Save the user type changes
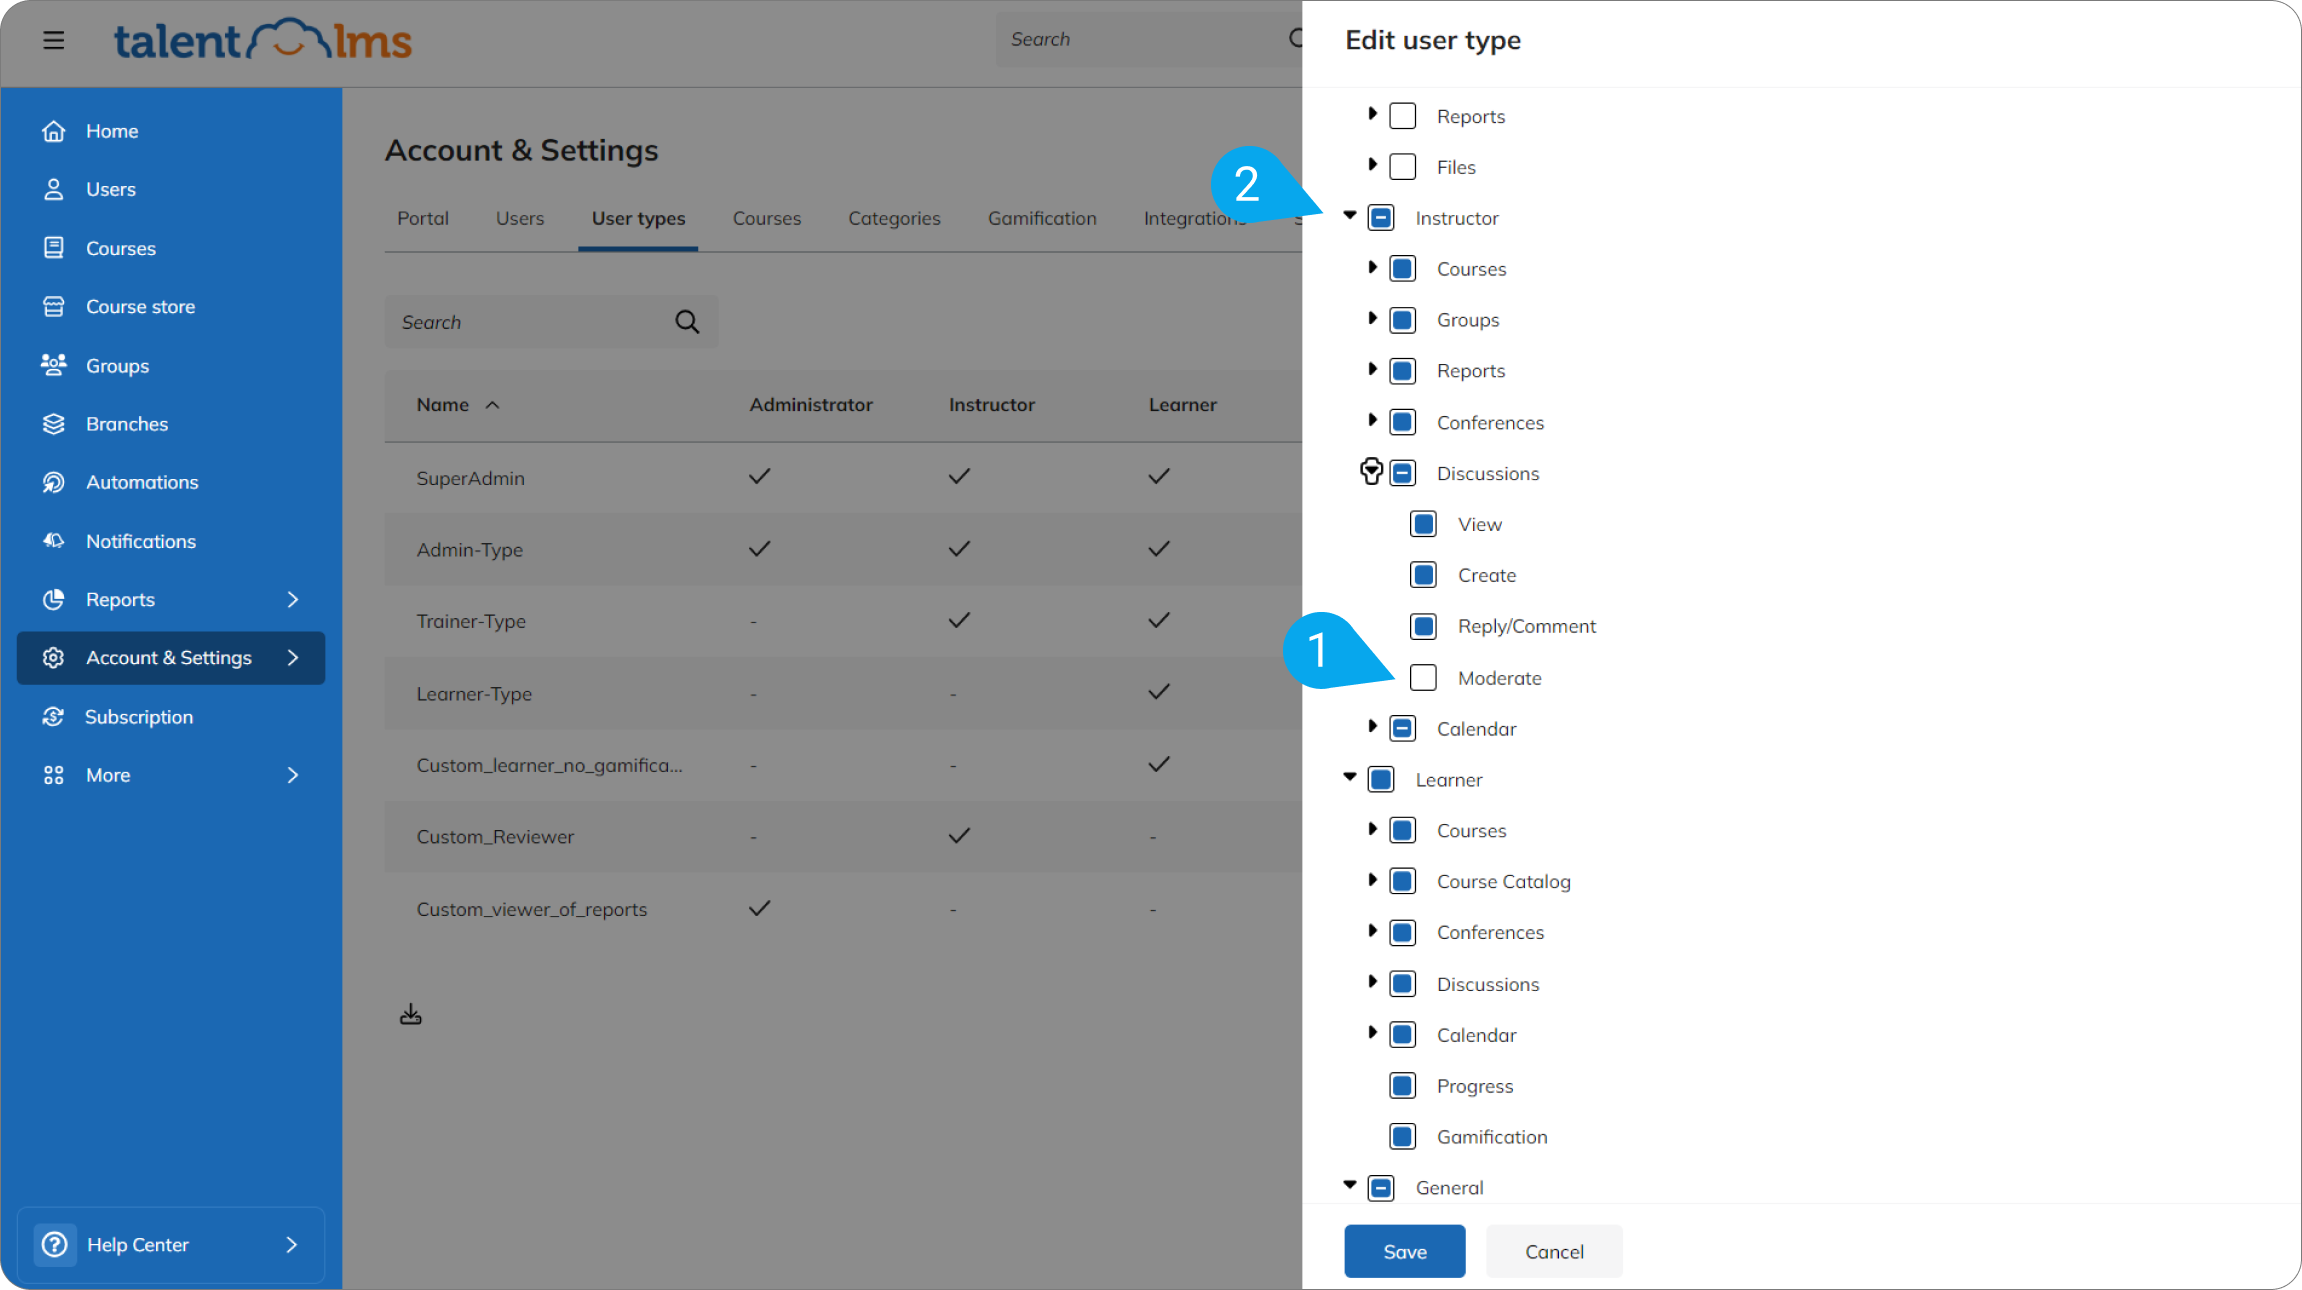This screenshot has width=2302, height=1290. tap(1405, 1251)
